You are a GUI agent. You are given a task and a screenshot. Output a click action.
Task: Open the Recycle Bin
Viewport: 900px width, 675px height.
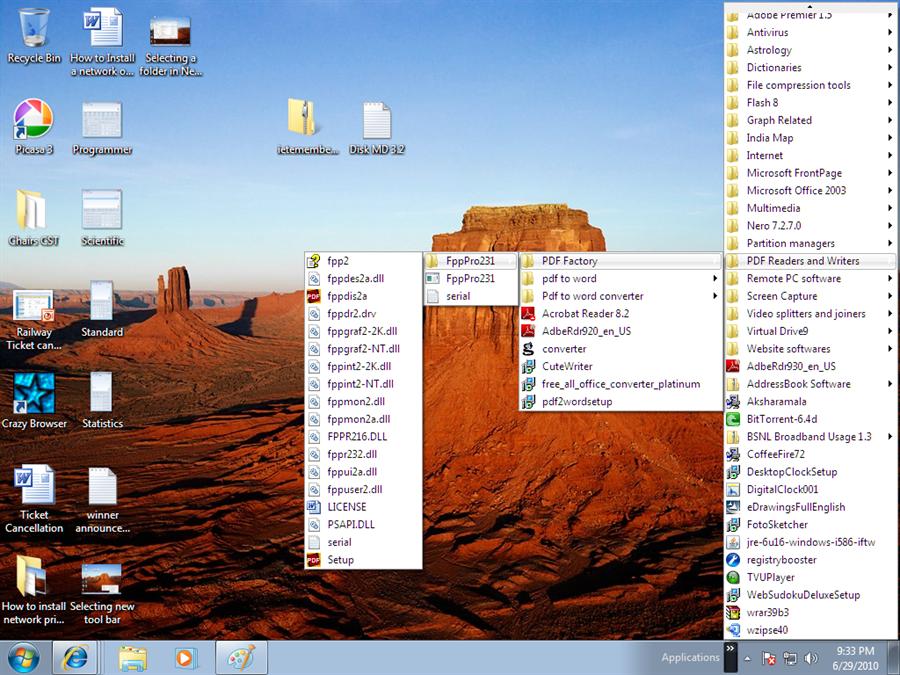point(35,27)
